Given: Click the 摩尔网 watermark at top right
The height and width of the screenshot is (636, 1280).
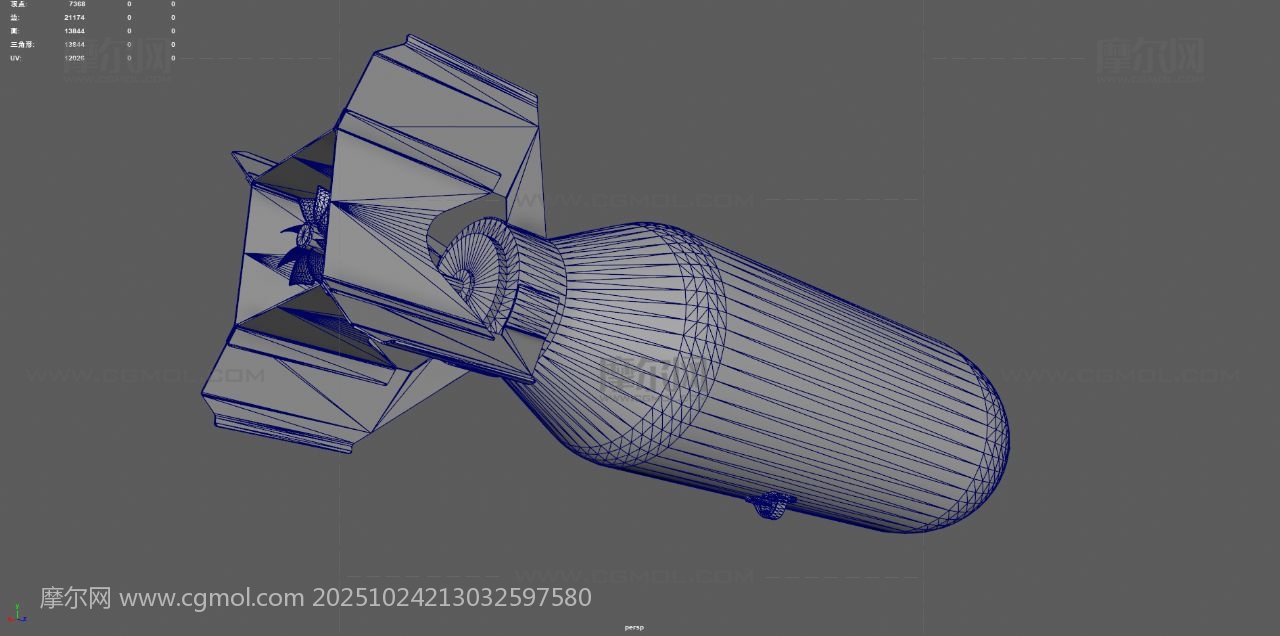Looking at the screenshot, I should (1150, 56).
